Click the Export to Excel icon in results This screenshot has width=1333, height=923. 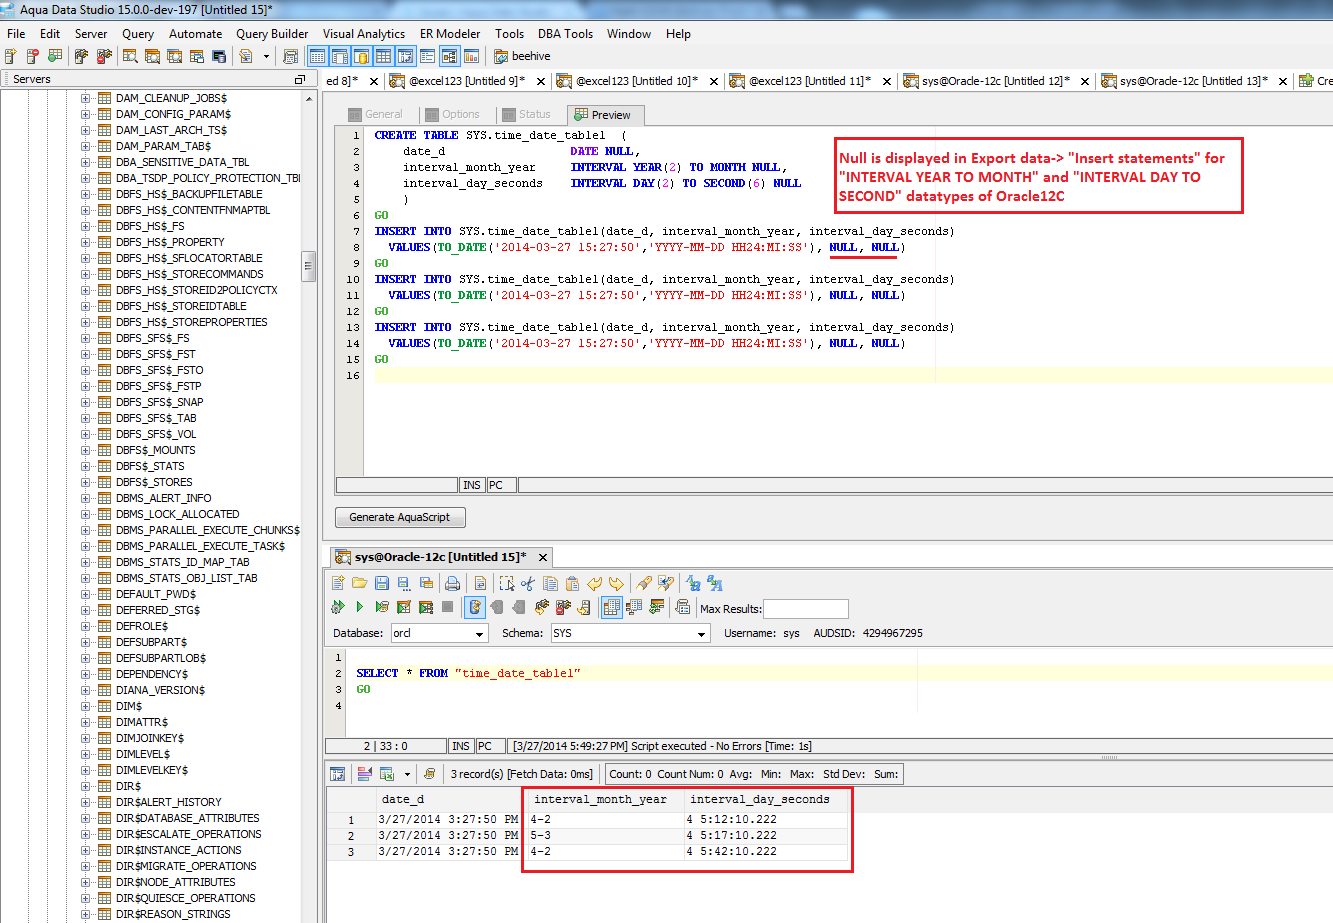coord(387,773)
